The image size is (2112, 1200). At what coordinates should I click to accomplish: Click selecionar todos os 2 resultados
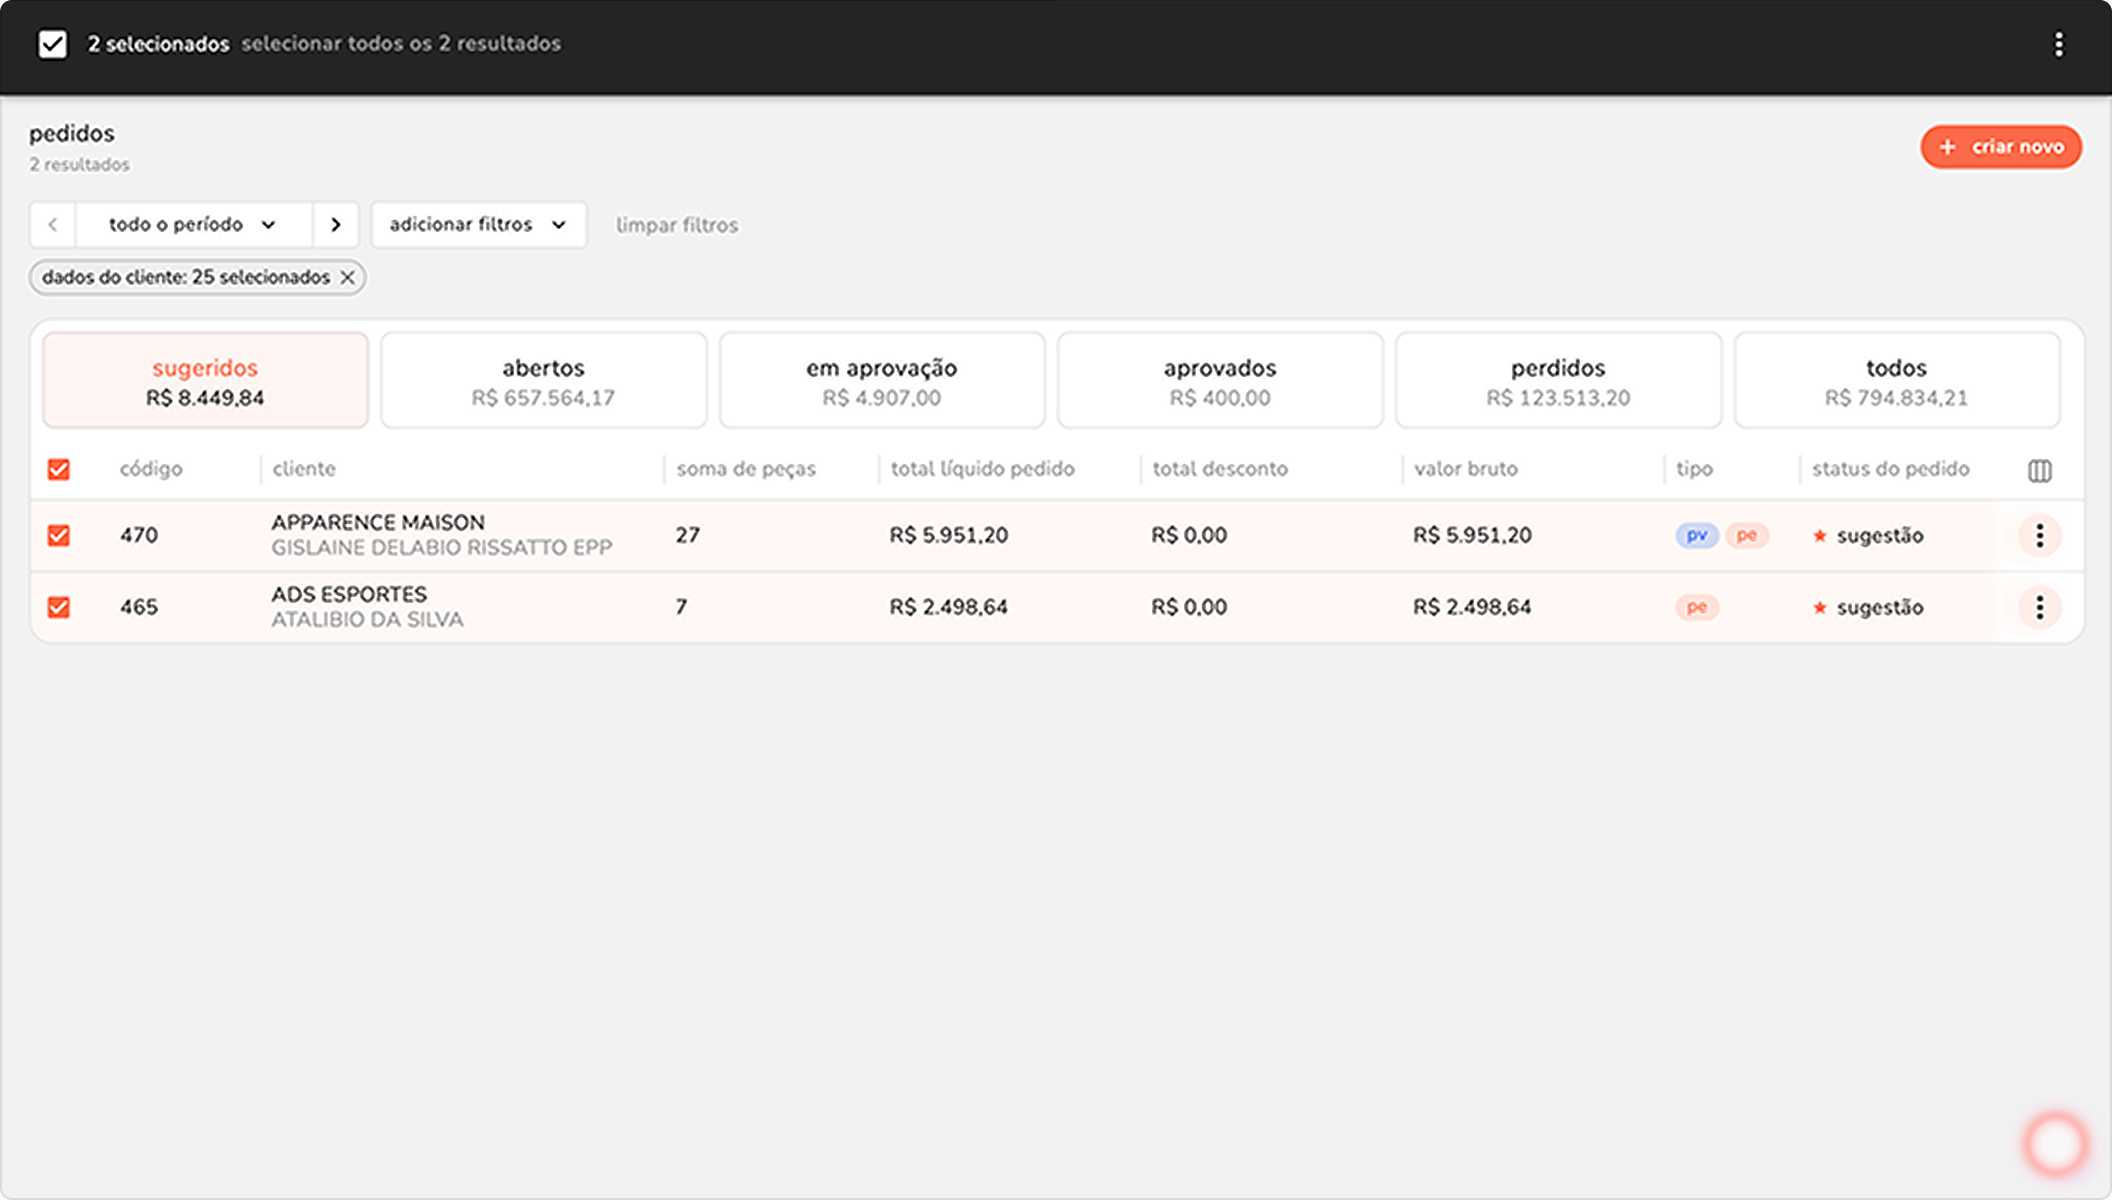(400, 44)
